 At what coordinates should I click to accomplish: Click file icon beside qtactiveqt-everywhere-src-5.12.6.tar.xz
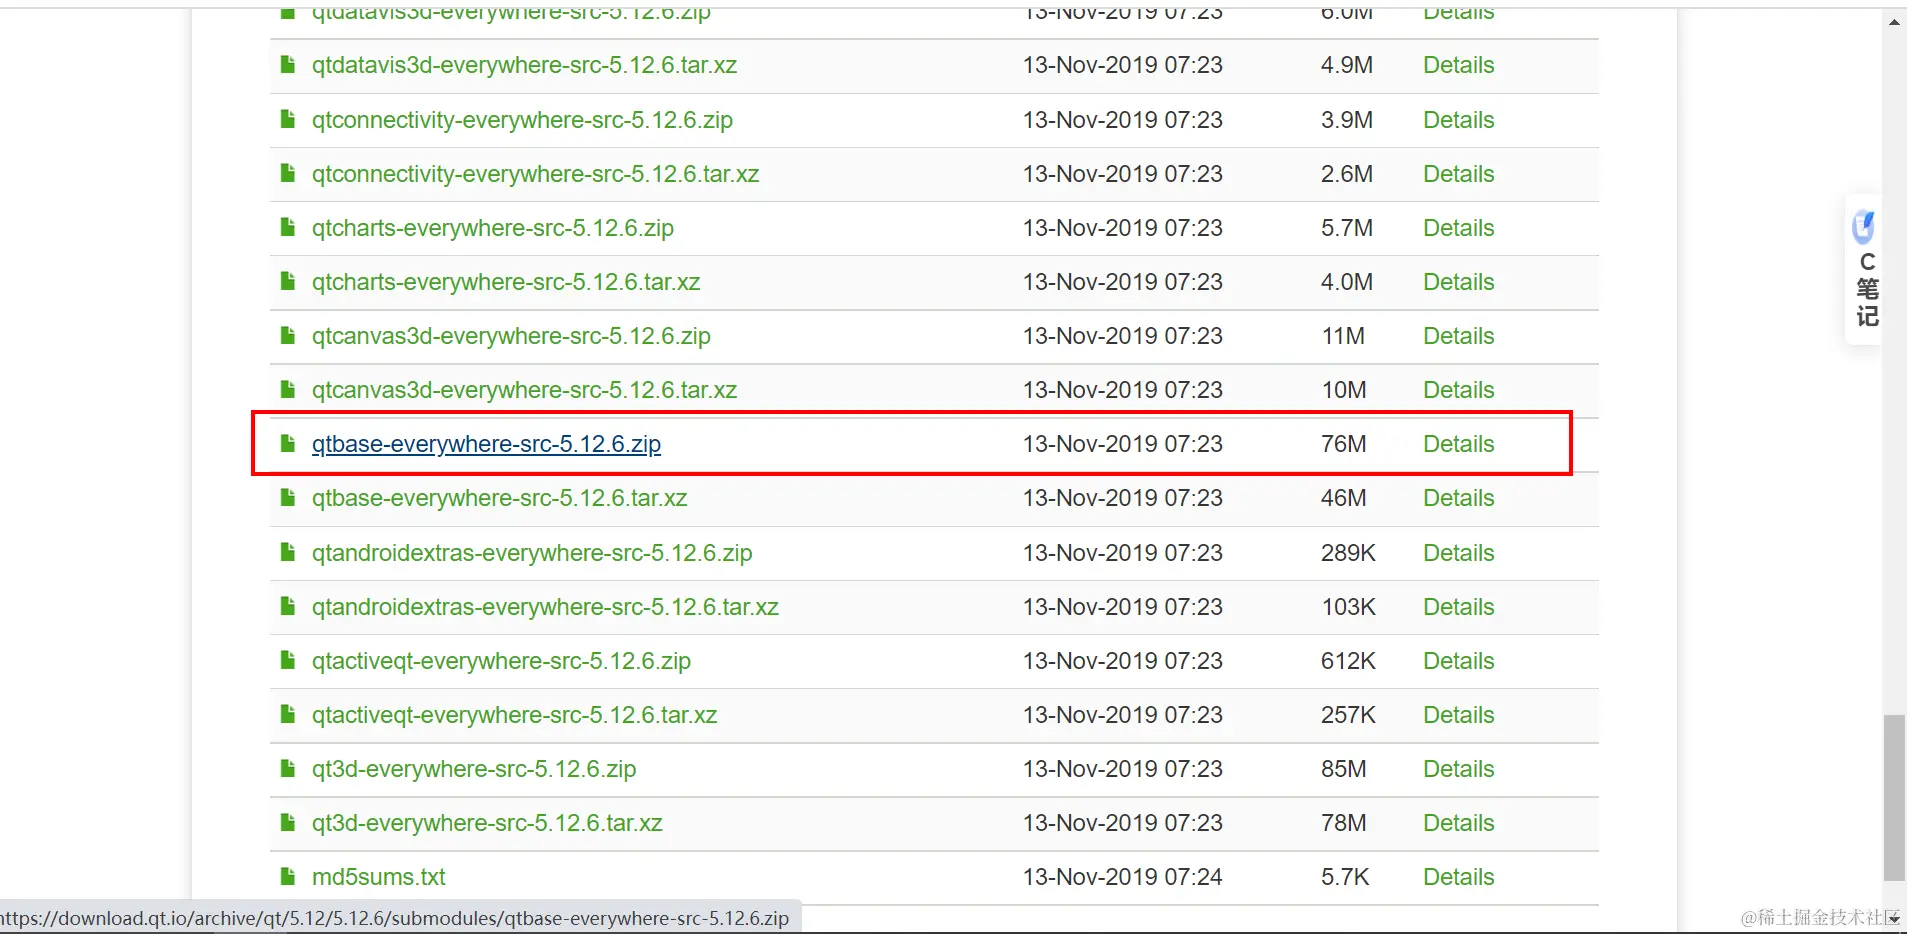288,715
